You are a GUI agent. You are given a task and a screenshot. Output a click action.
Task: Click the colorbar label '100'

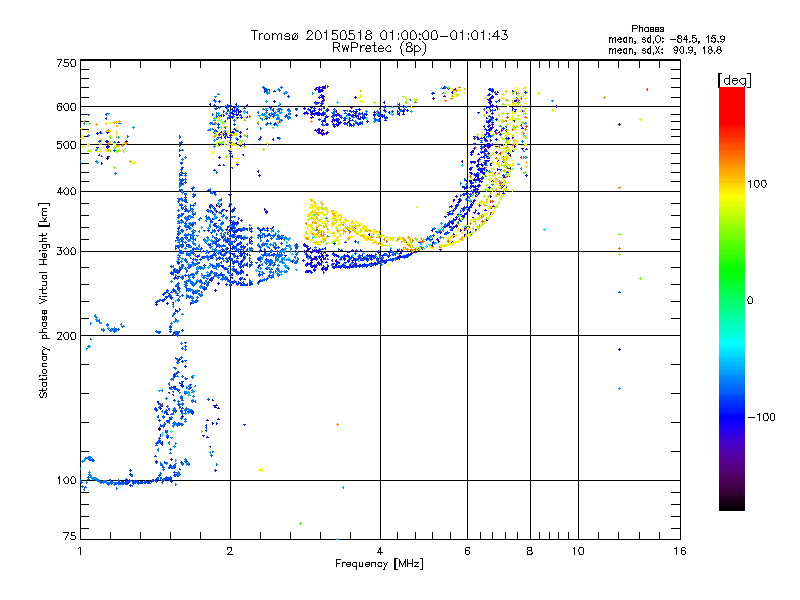click(757, 184)
